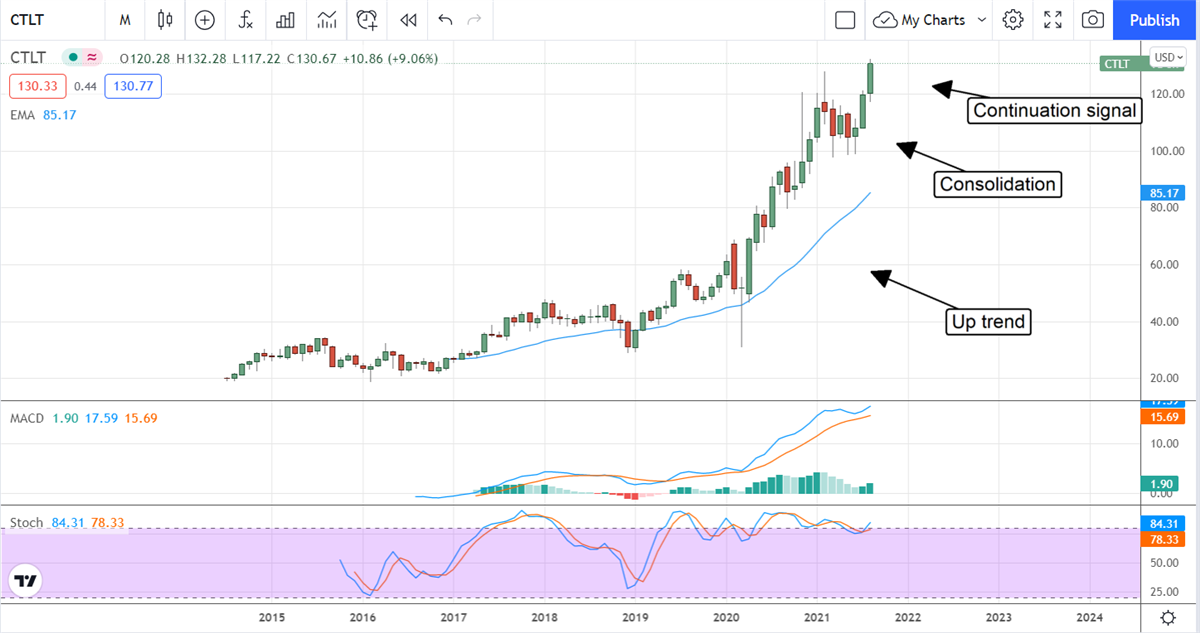The width and height of the screenshot is (1200, 633).
Task: Open the financials bar chart icon
Action: pos(285,20)
